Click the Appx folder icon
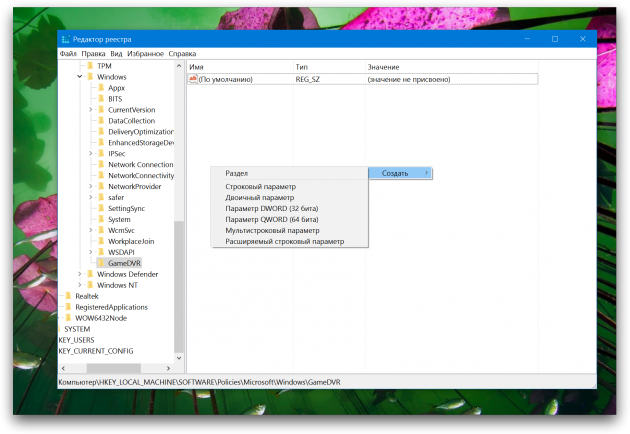 [x=101, y=87]
